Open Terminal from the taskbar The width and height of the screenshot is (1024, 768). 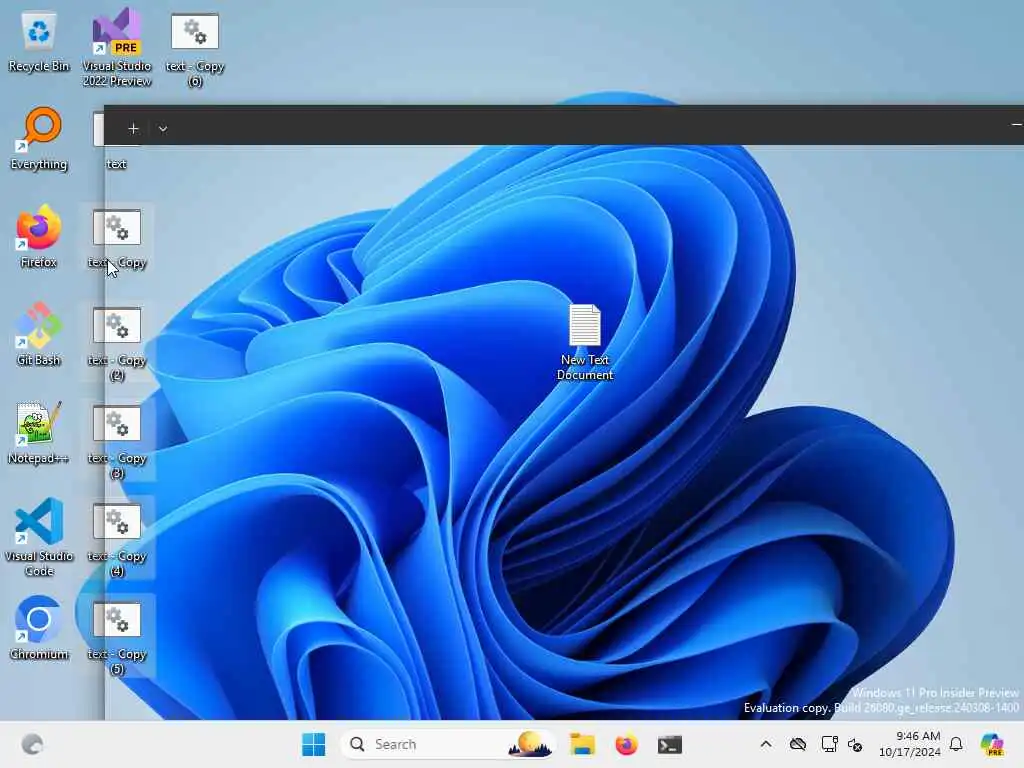pyautogui.click(x=670, y=744)
